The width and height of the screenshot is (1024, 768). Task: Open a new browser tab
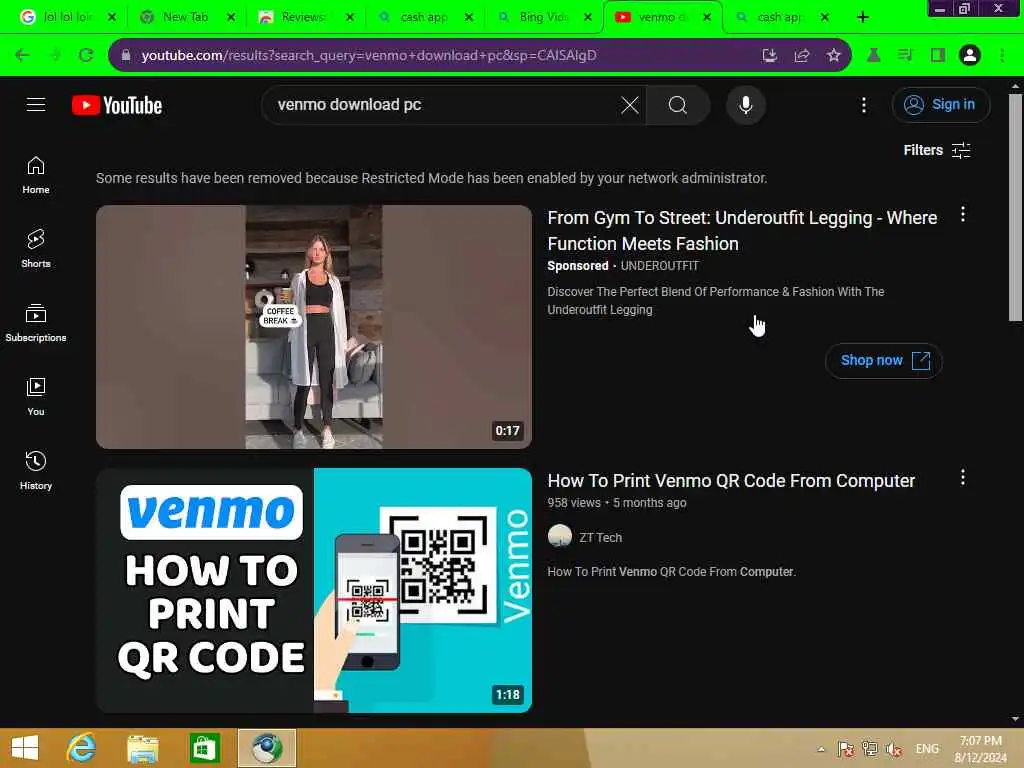[x=863, y=18]
